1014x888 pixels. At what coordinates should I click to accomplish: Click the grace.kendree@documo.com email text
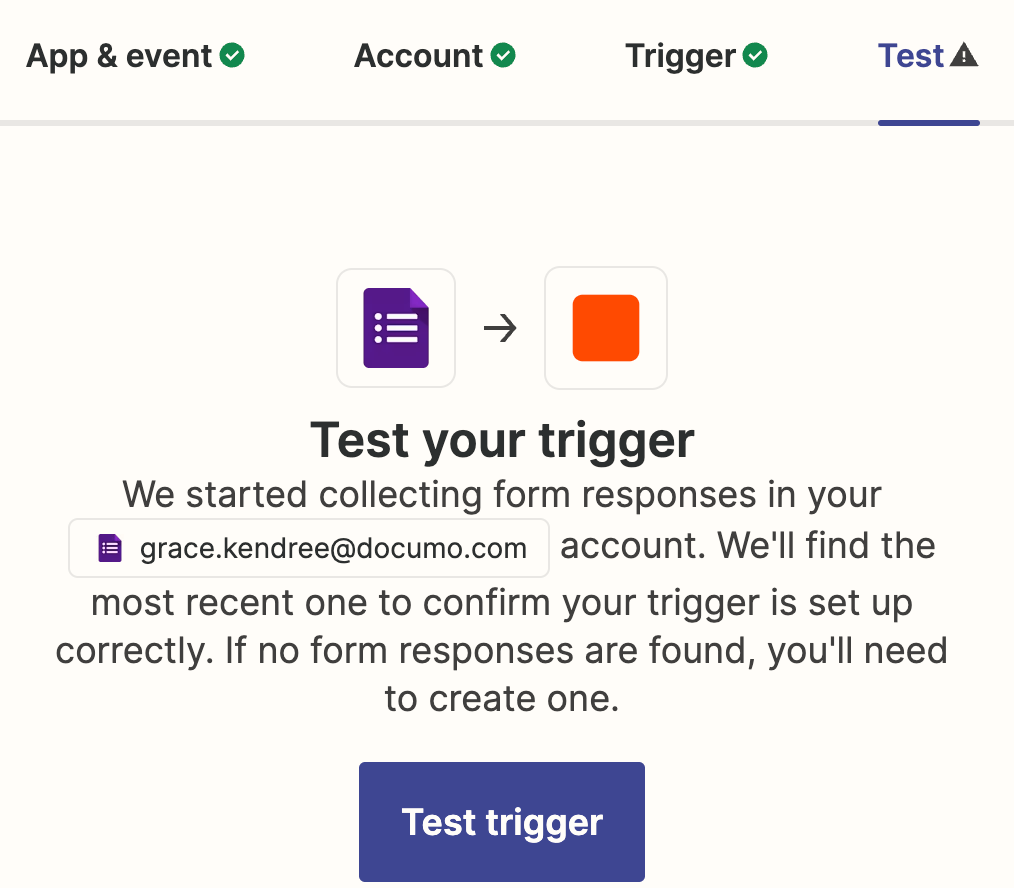click(334, 548)
